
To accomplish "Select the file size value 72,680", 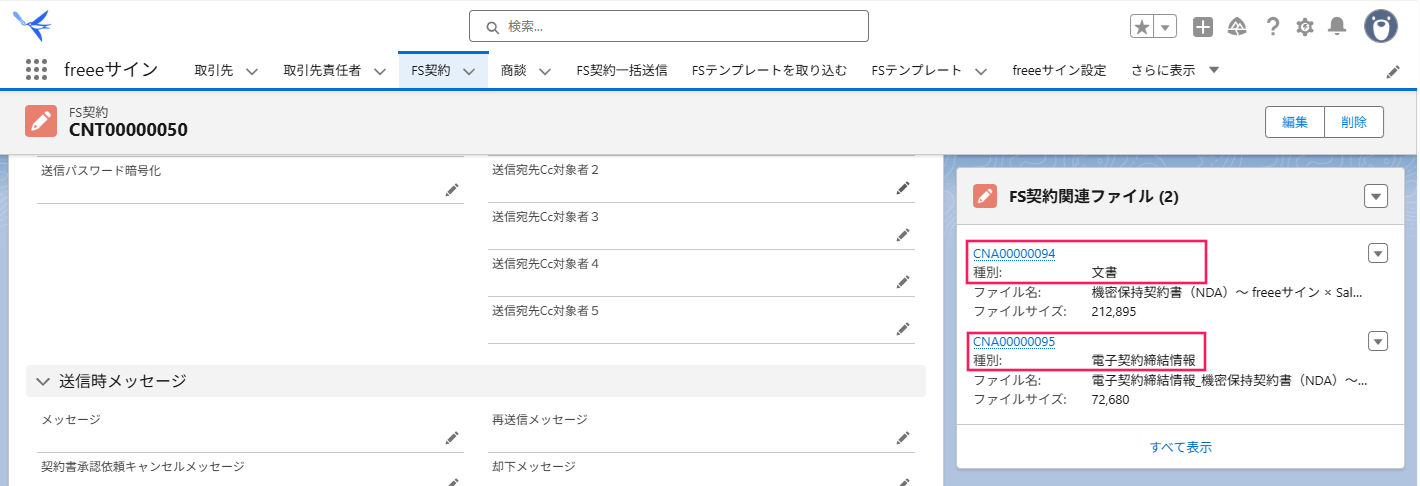I will [1111, 399].
